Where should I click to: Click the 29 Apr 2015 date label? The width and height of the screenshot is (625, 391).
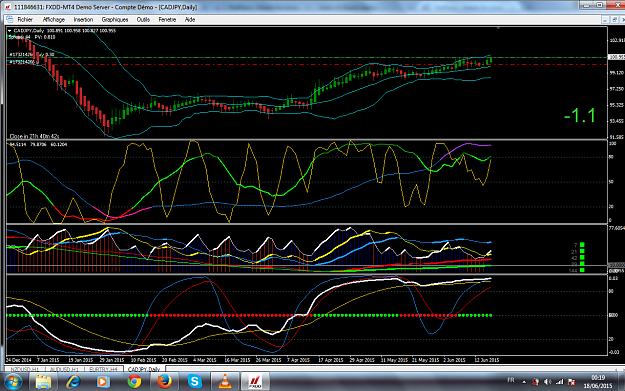(x=362, y=360)
